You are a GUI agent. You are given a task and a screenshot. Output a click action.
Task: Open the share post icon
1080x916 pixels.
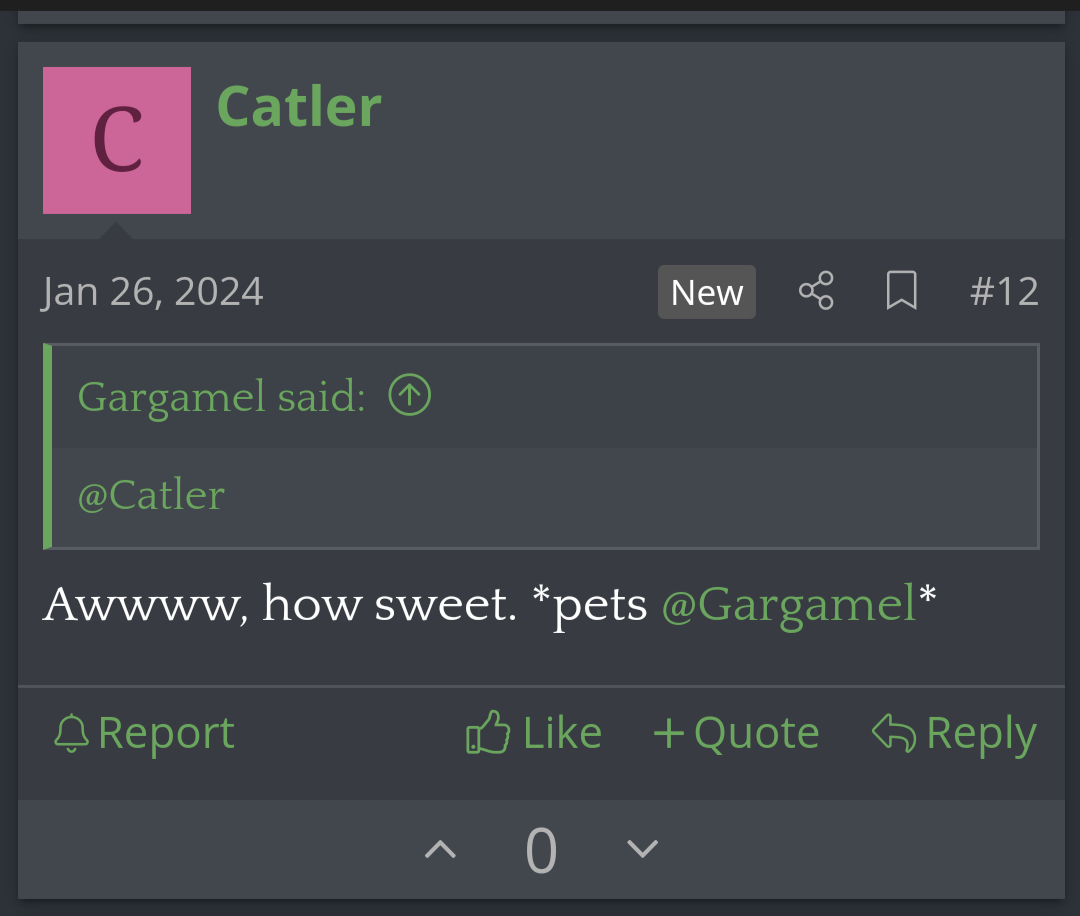pyautogui.click(x=816, y=292)
